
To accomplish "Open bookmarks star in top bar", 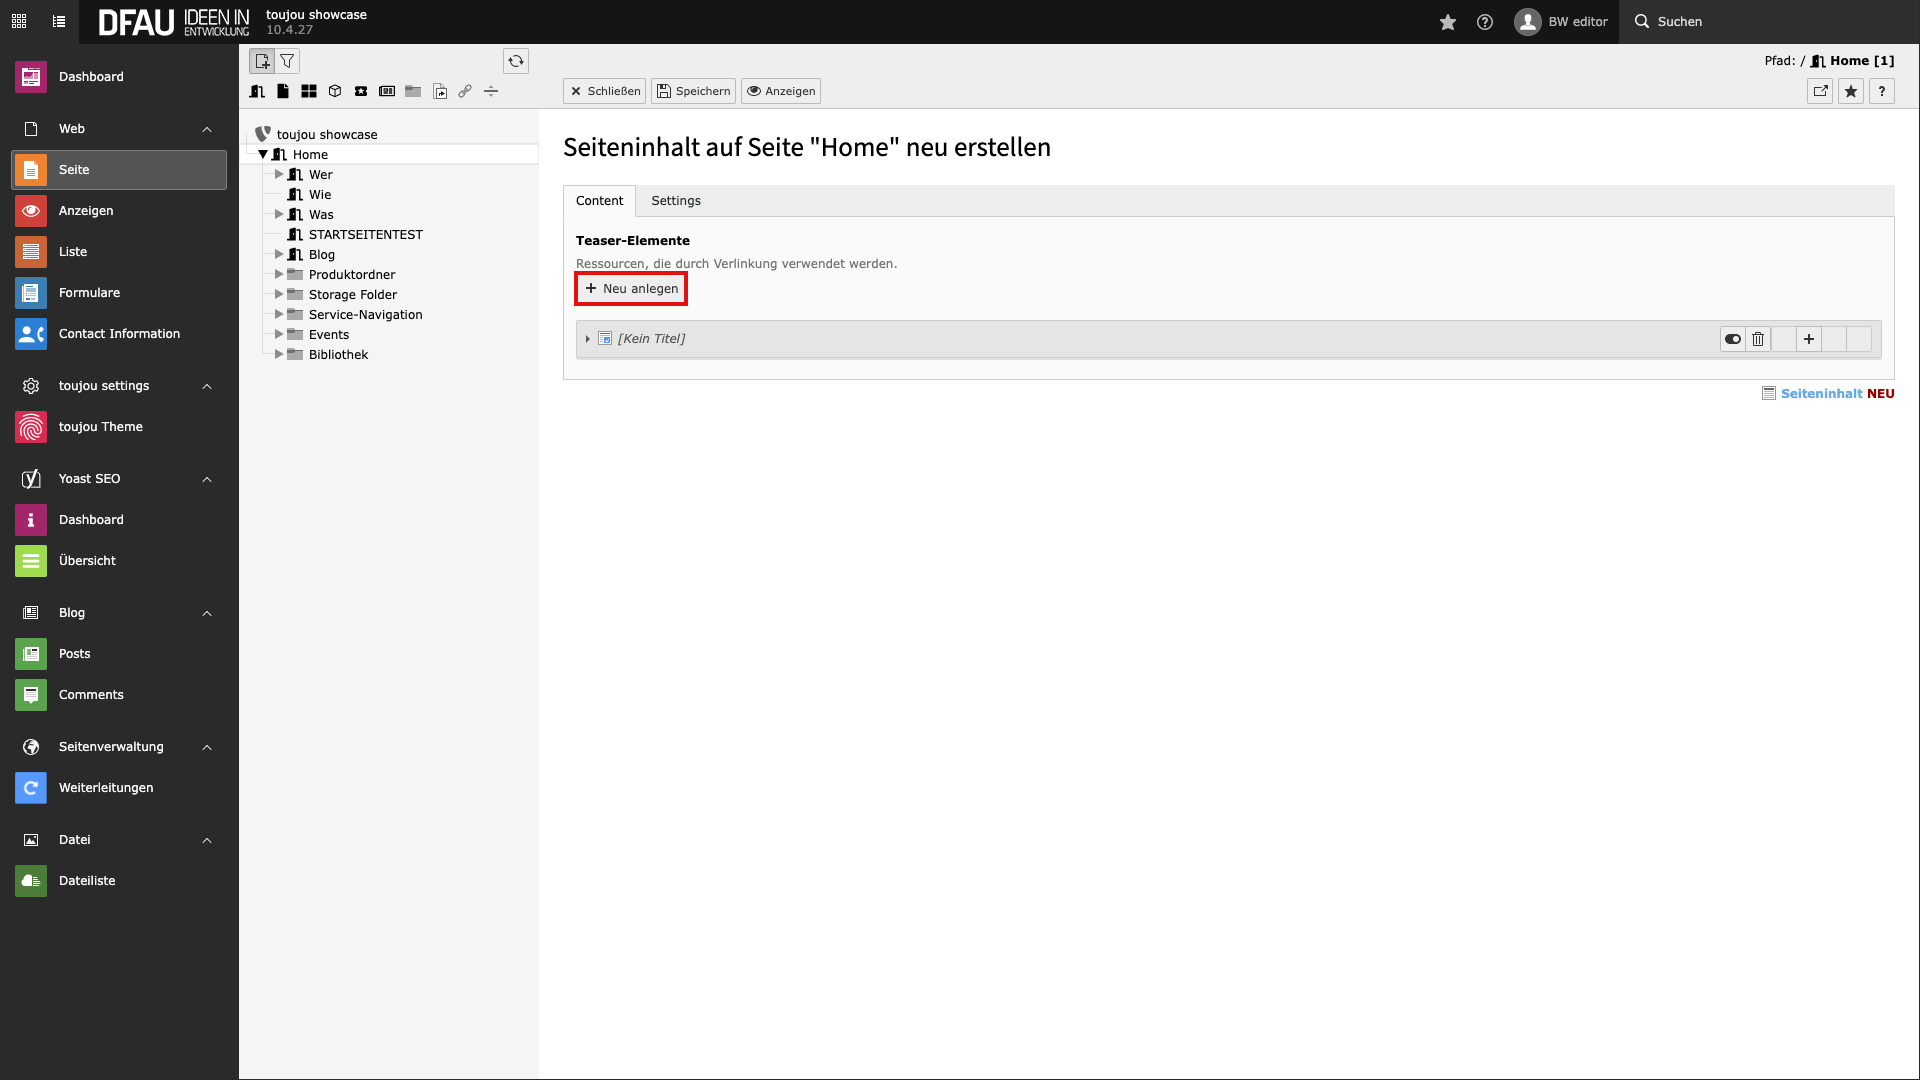I will coord(1447,22).
